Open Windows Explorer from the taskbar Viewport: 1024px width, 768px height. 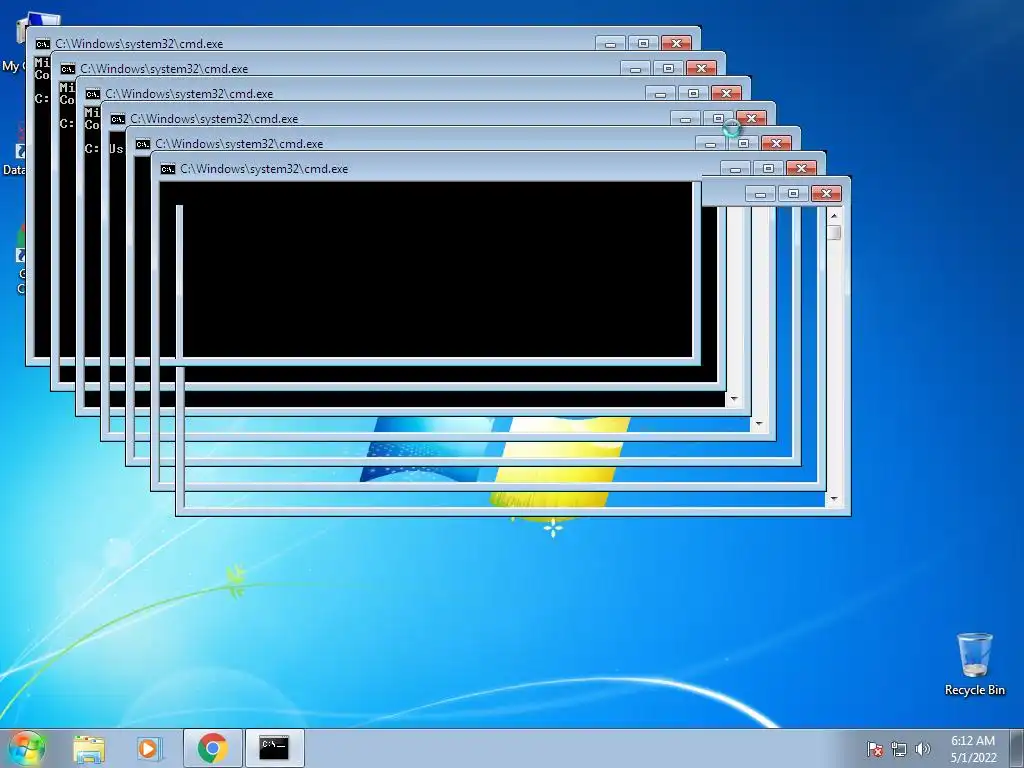(x=89, y=748)
